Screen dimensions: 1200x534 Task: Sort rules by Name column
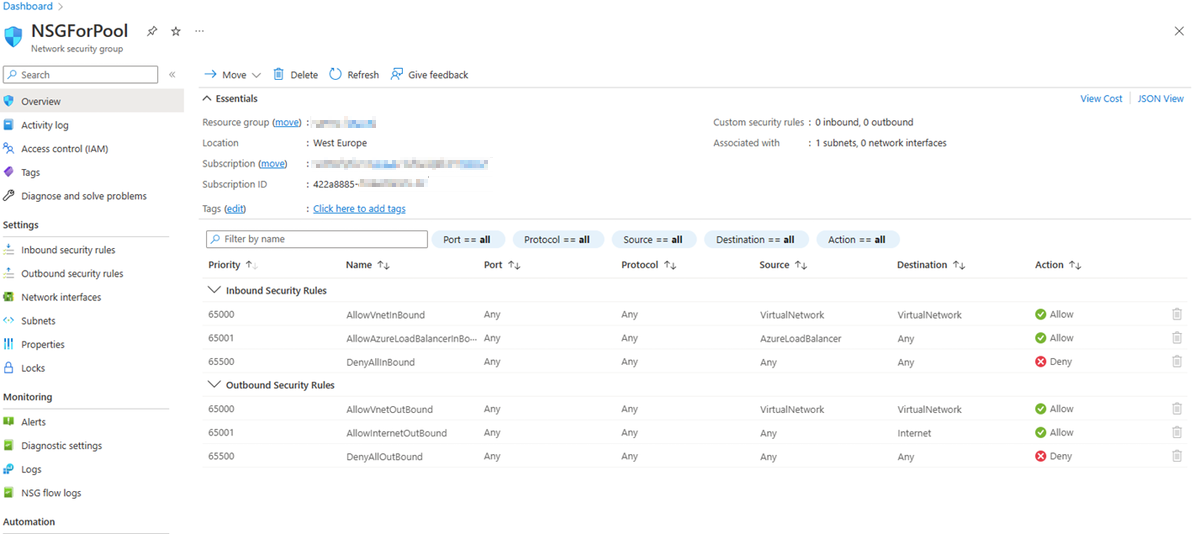point(367,265)
